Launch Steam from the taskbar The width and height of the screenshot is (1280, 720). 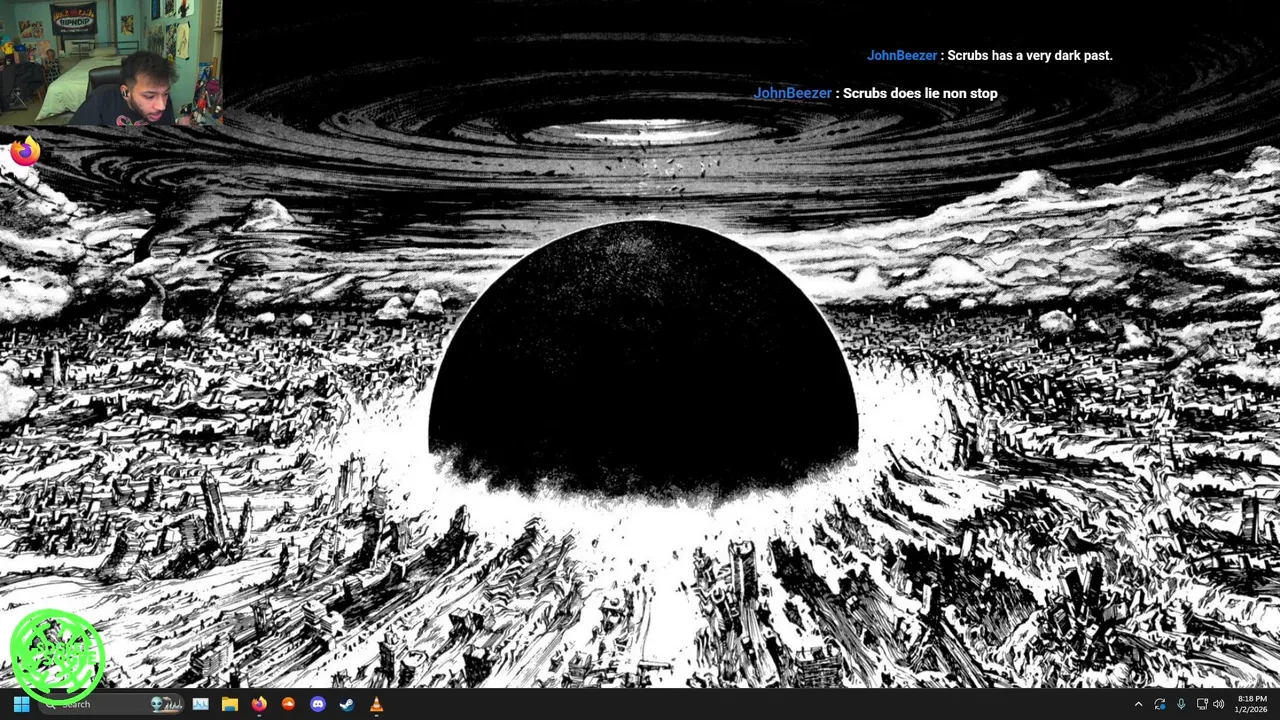pyautogui.click(x=347, y=704)
